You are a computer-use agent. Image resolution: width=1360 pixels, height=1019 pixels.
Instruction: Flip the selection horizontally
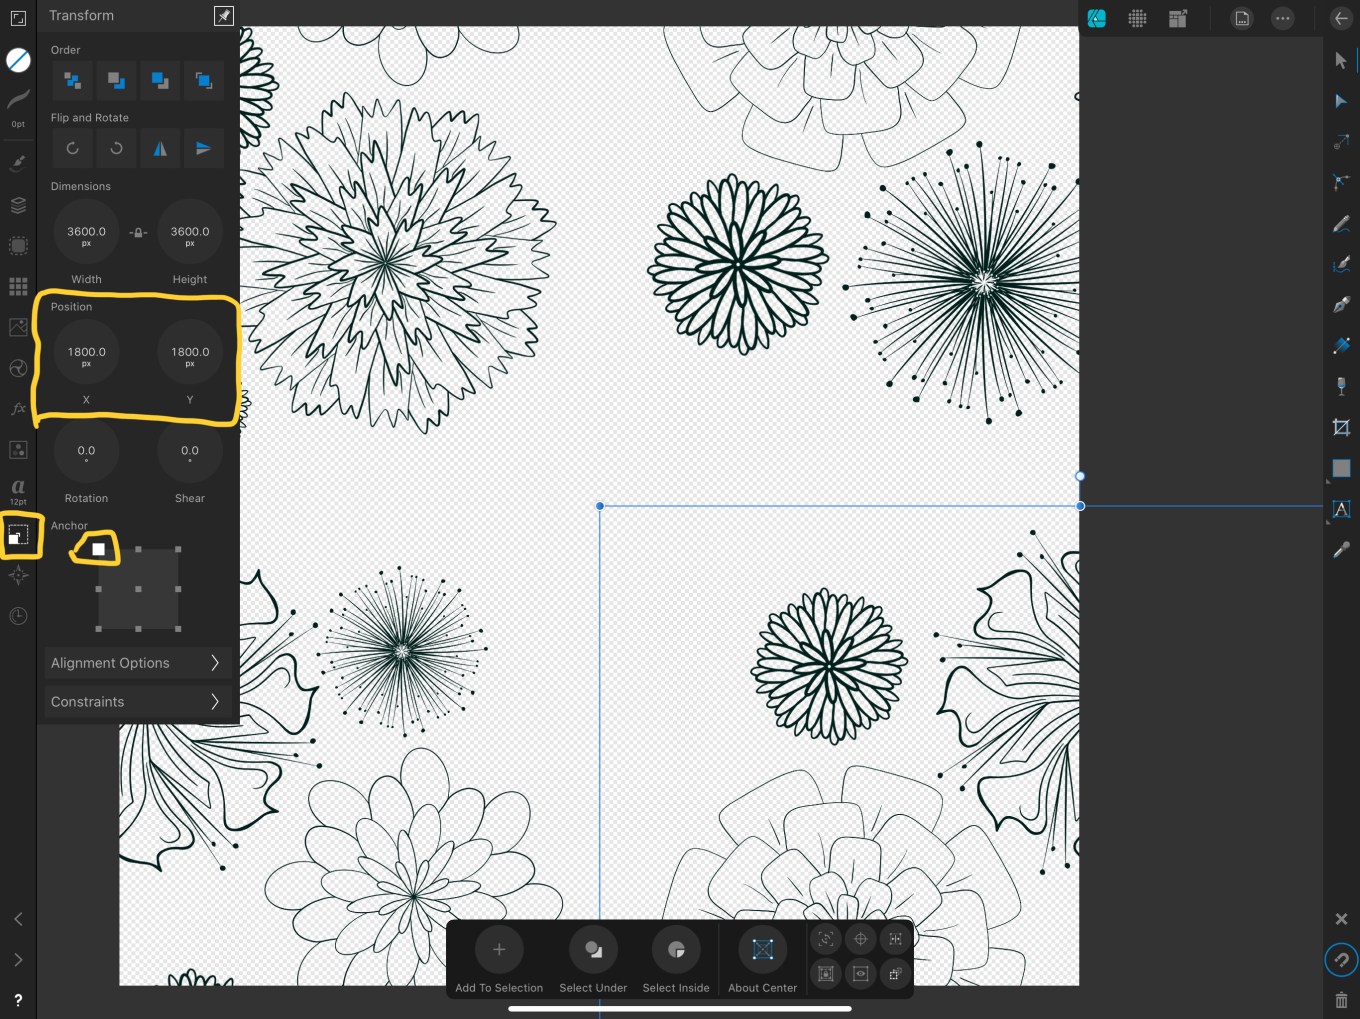pyautogui.click(x=160, y=148)
